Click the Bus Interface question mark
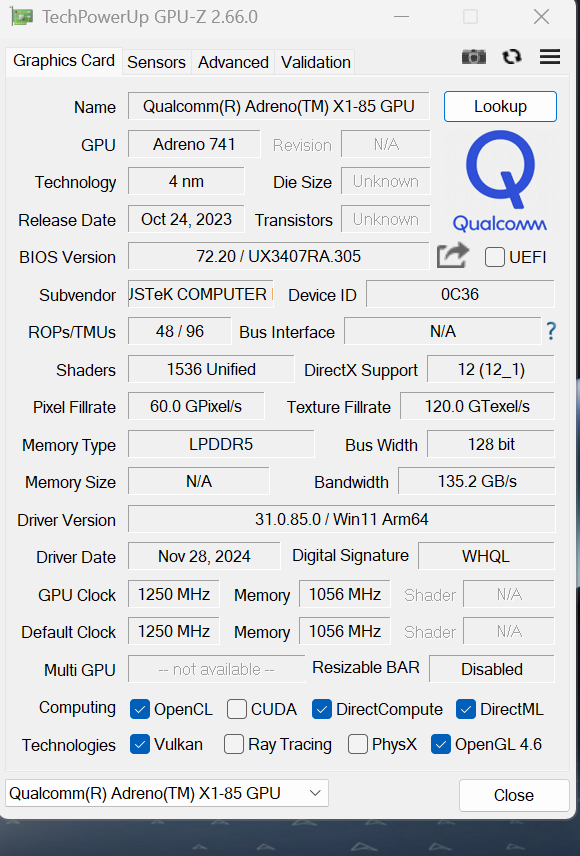Viewport: 580px width, 856px height. pos(551,331)
